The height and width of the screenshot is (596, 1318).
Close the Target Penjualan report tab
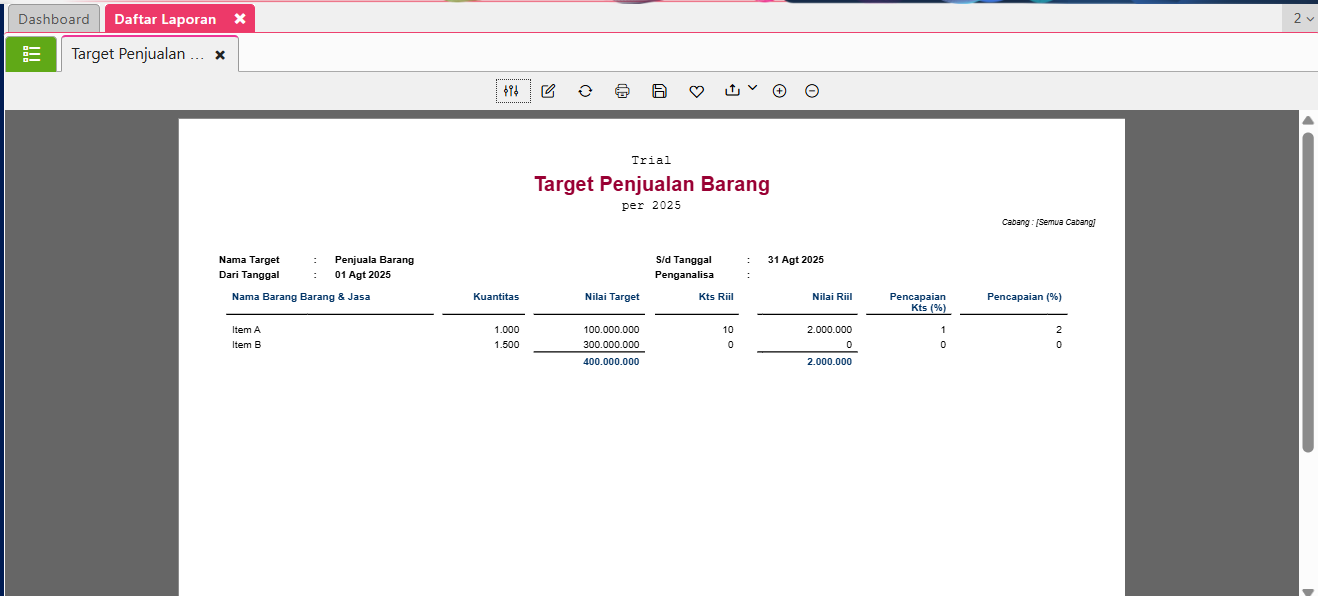(x=220, y=55)
